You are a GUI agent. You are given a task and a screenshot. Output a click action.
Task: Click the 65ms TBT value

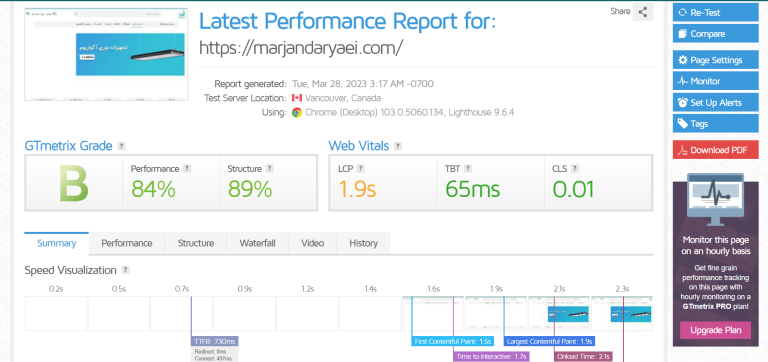click(x=473, y=190)
